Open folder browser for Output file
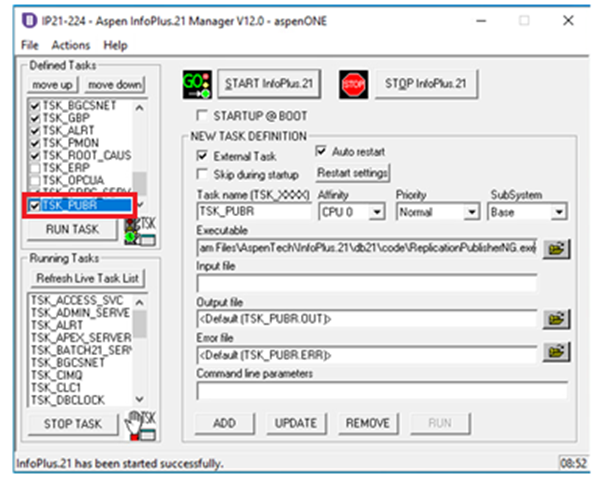The width and height of the screenshot is (598, 478). pos(556,319)
